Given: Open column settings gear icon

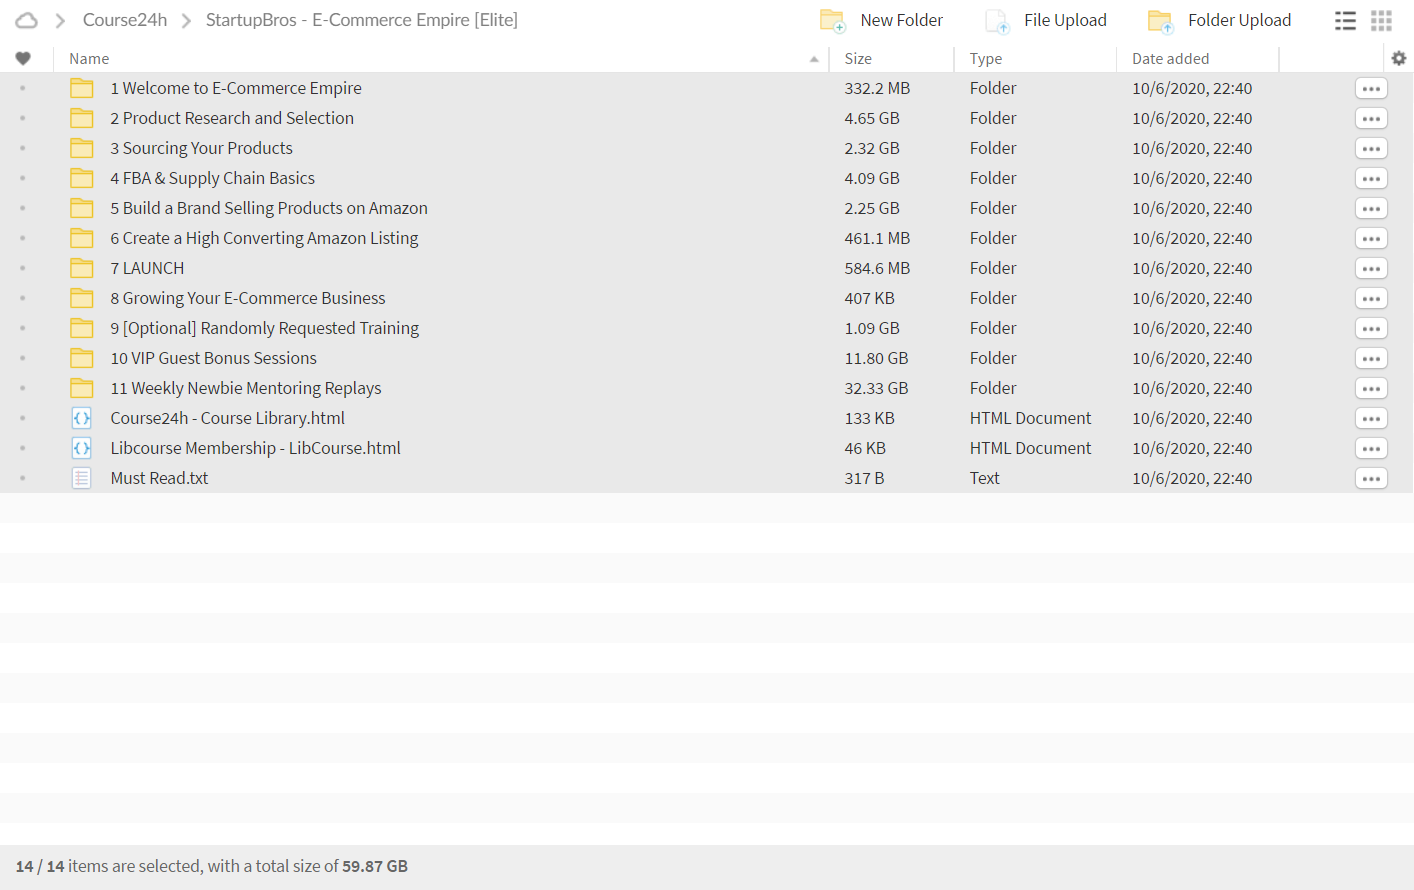Looking at the screenshot, I should coord(1399,58).
